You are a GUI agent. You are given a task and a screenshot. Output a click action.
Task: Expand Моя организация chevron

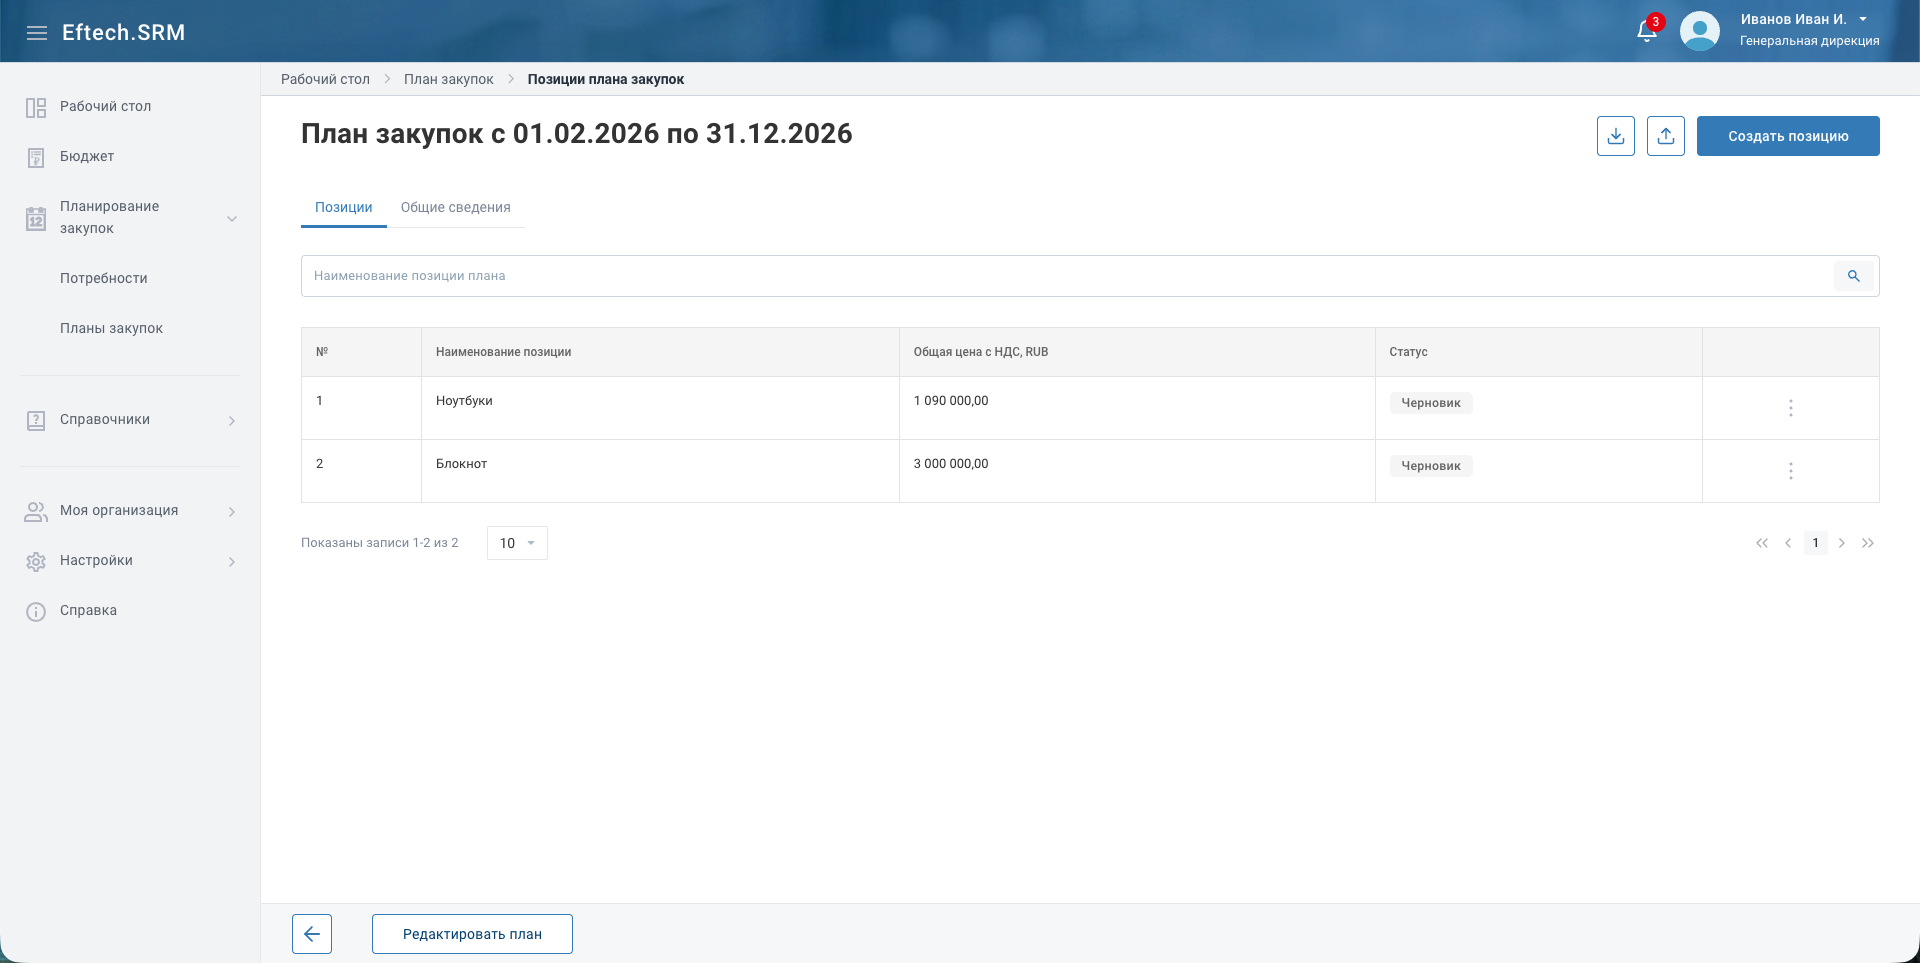(232, 511)
